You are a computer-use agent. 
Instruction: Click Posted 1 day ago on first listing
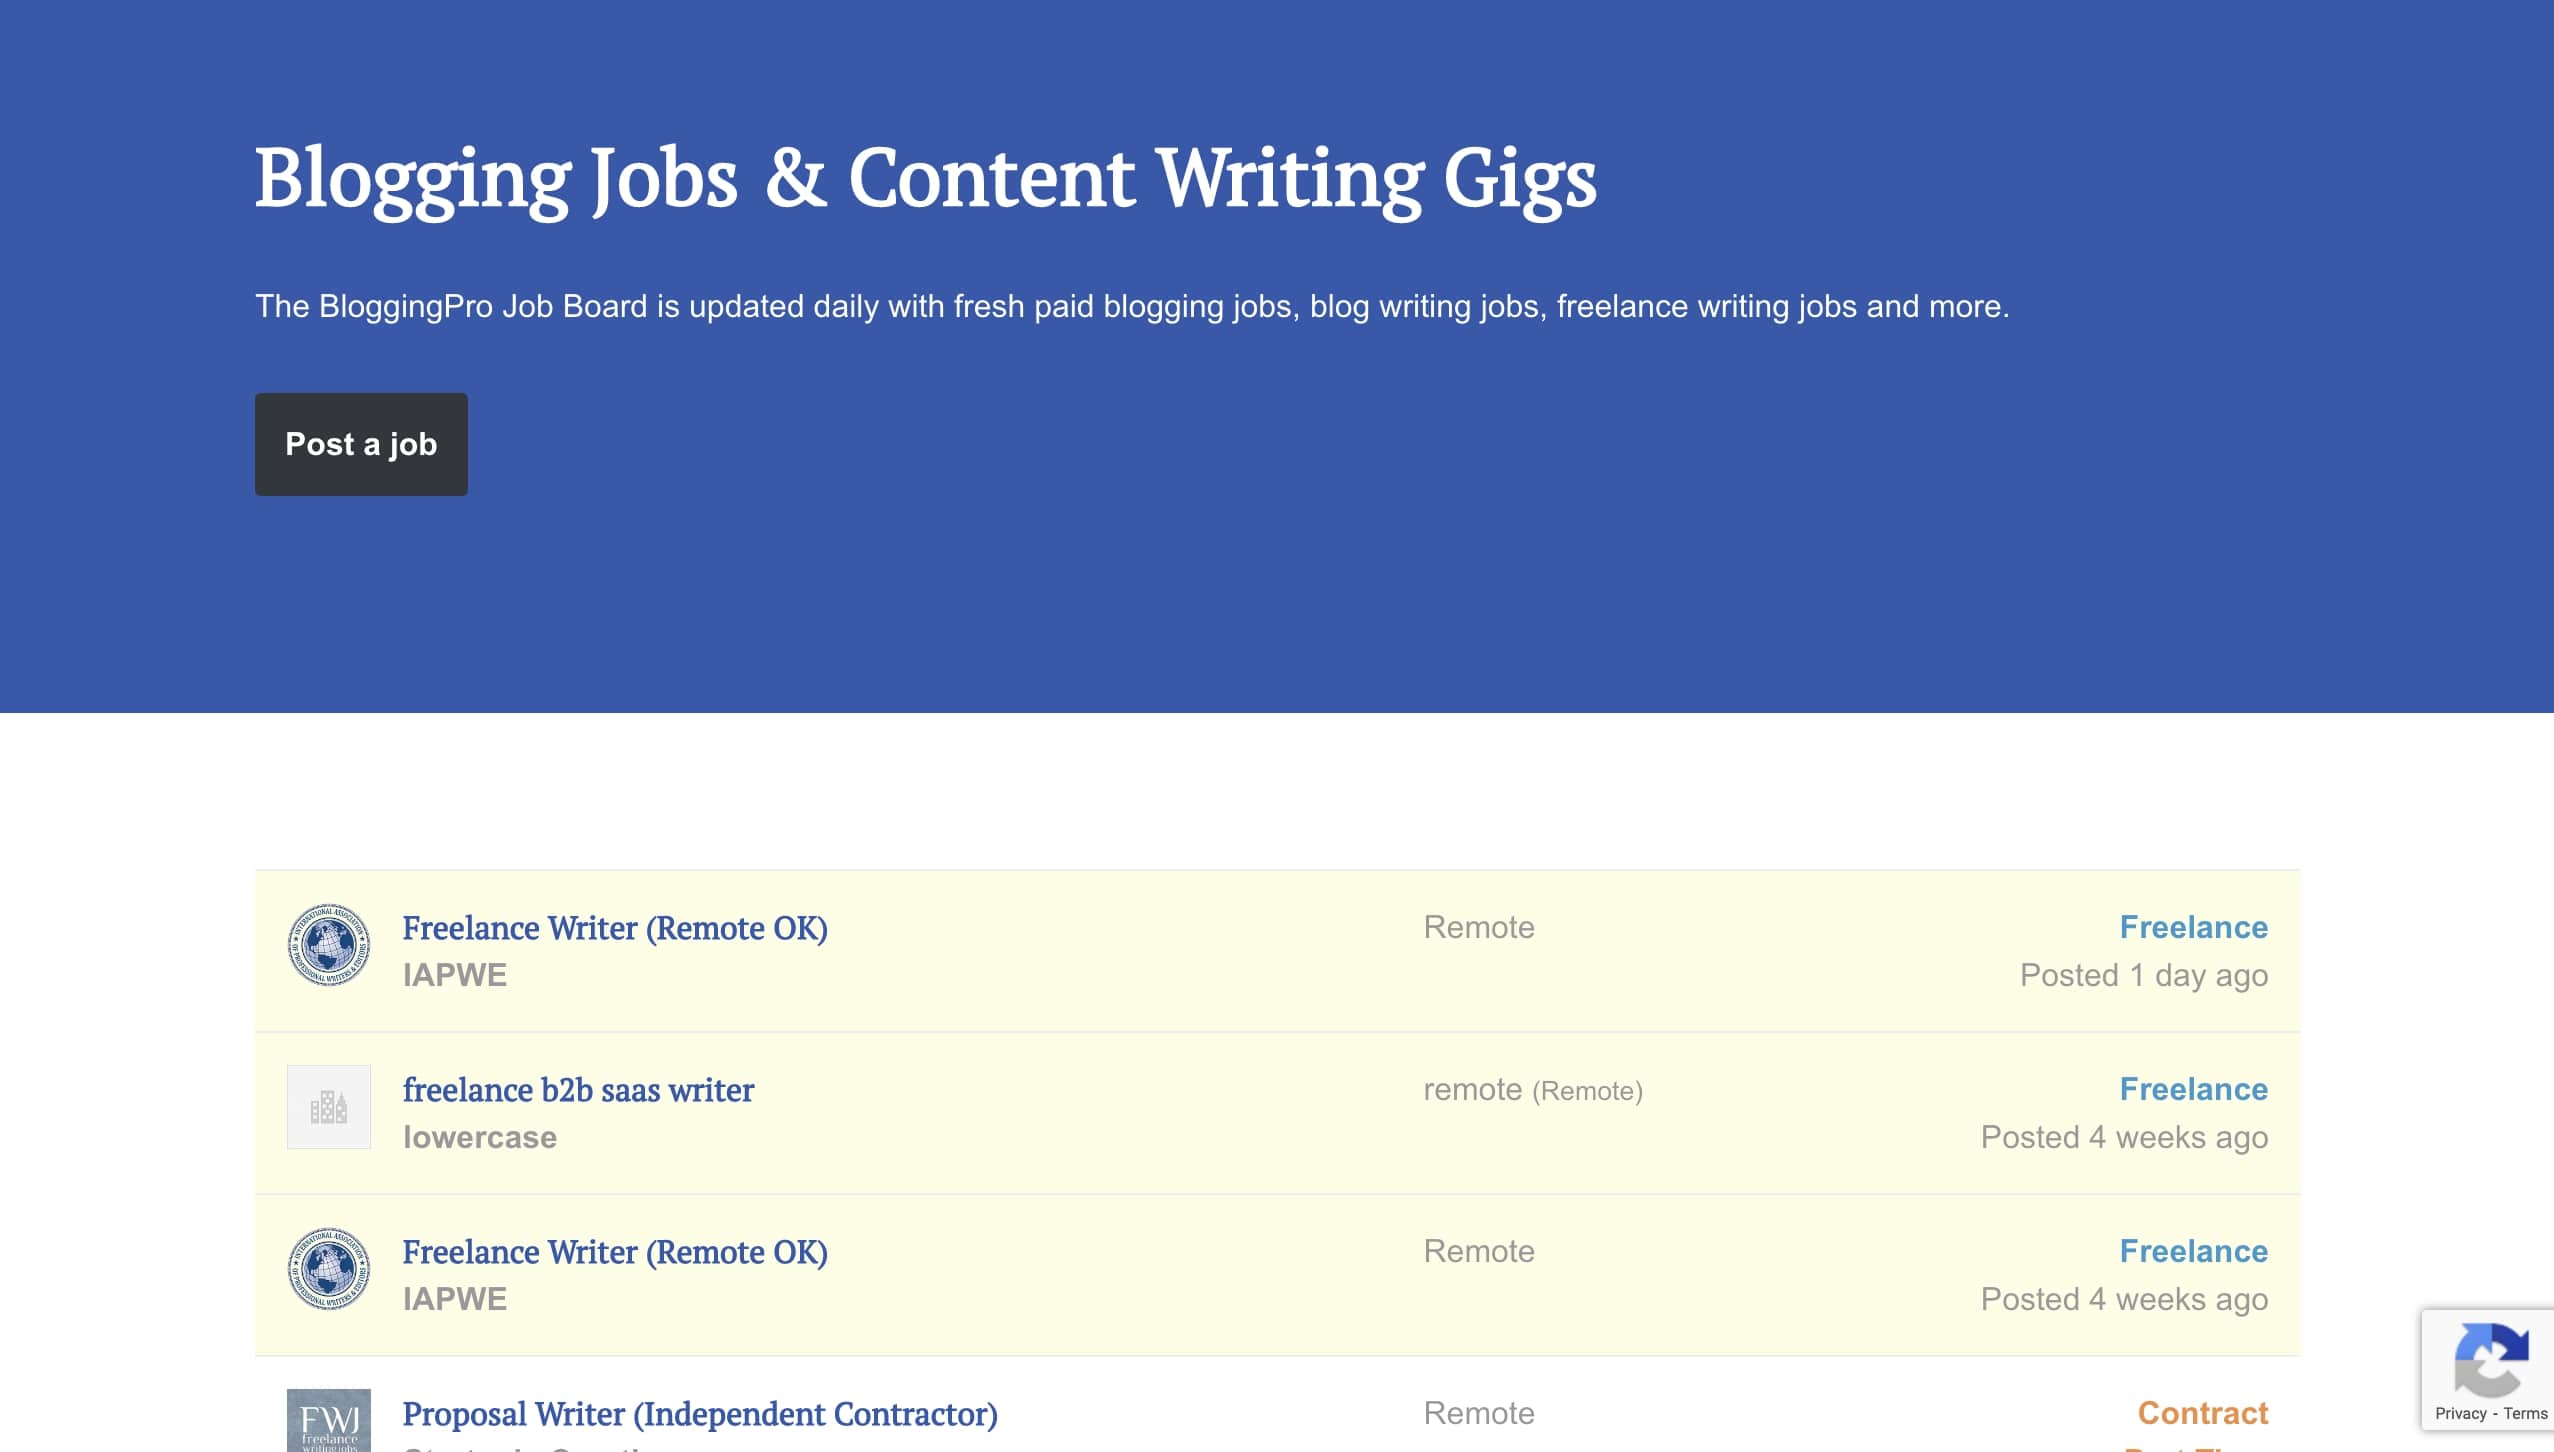click(2143, 975)
